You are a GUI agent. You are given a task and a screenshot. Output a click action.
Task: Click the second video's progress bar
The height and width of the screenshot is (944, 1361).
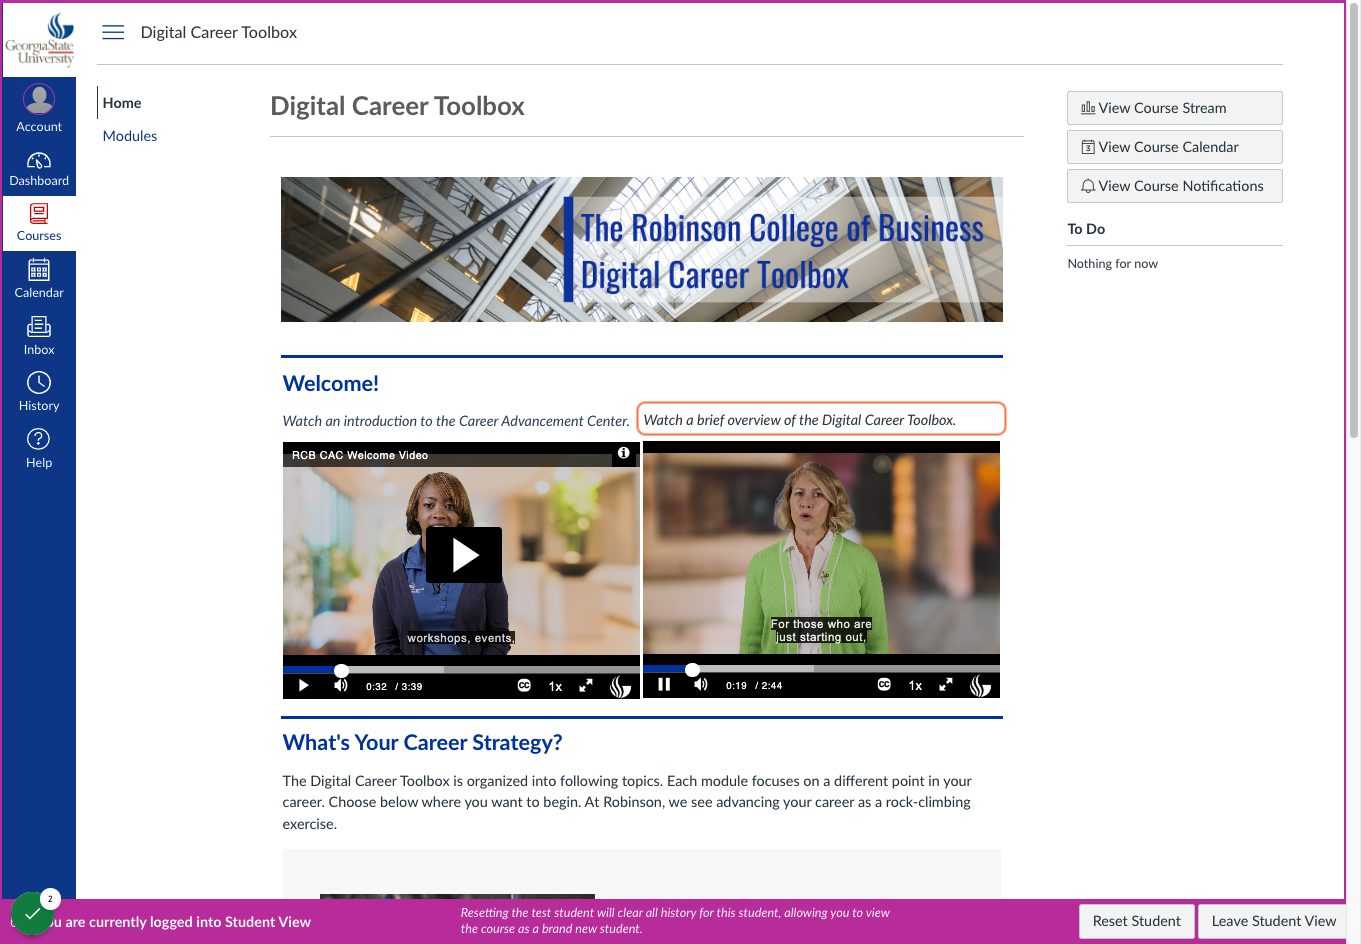click(x=821, y=668)
